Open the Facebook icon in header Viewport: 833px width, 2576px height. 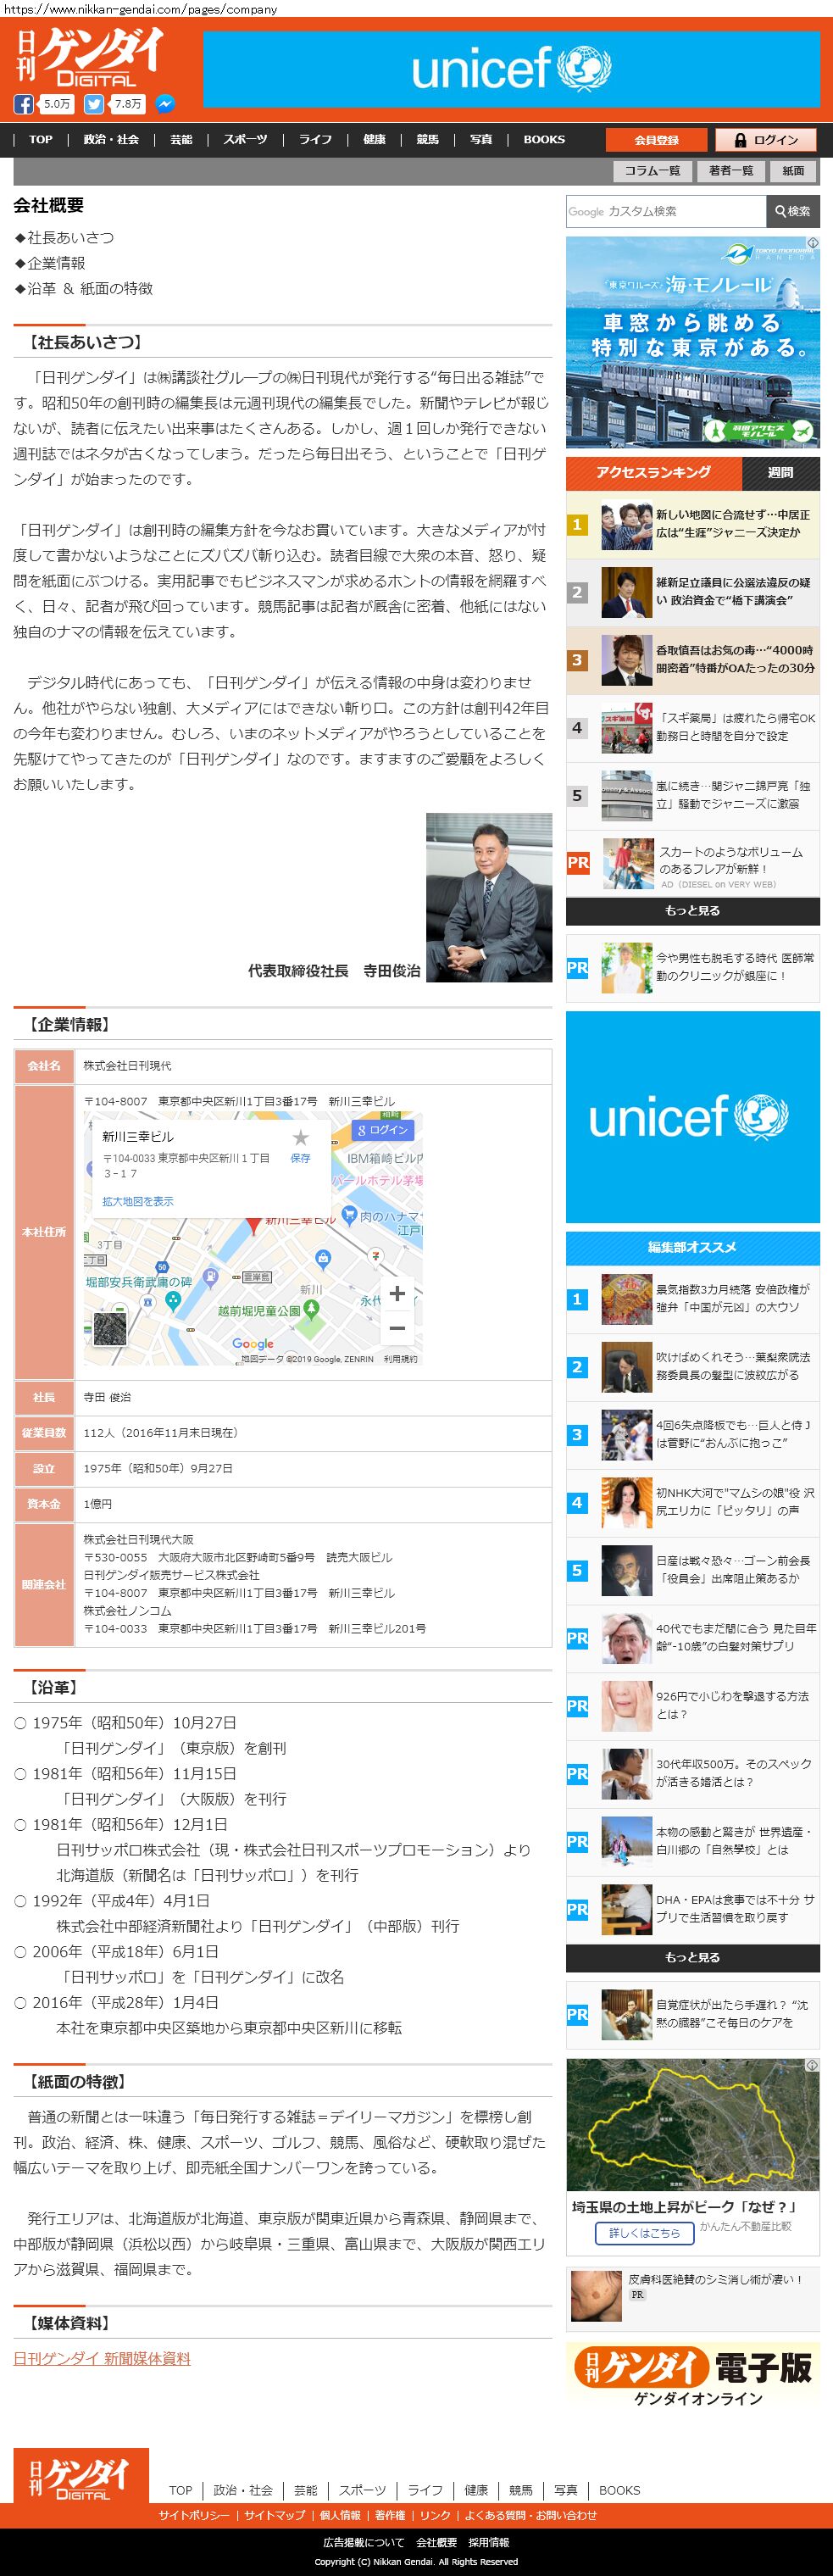pos(23,104)
